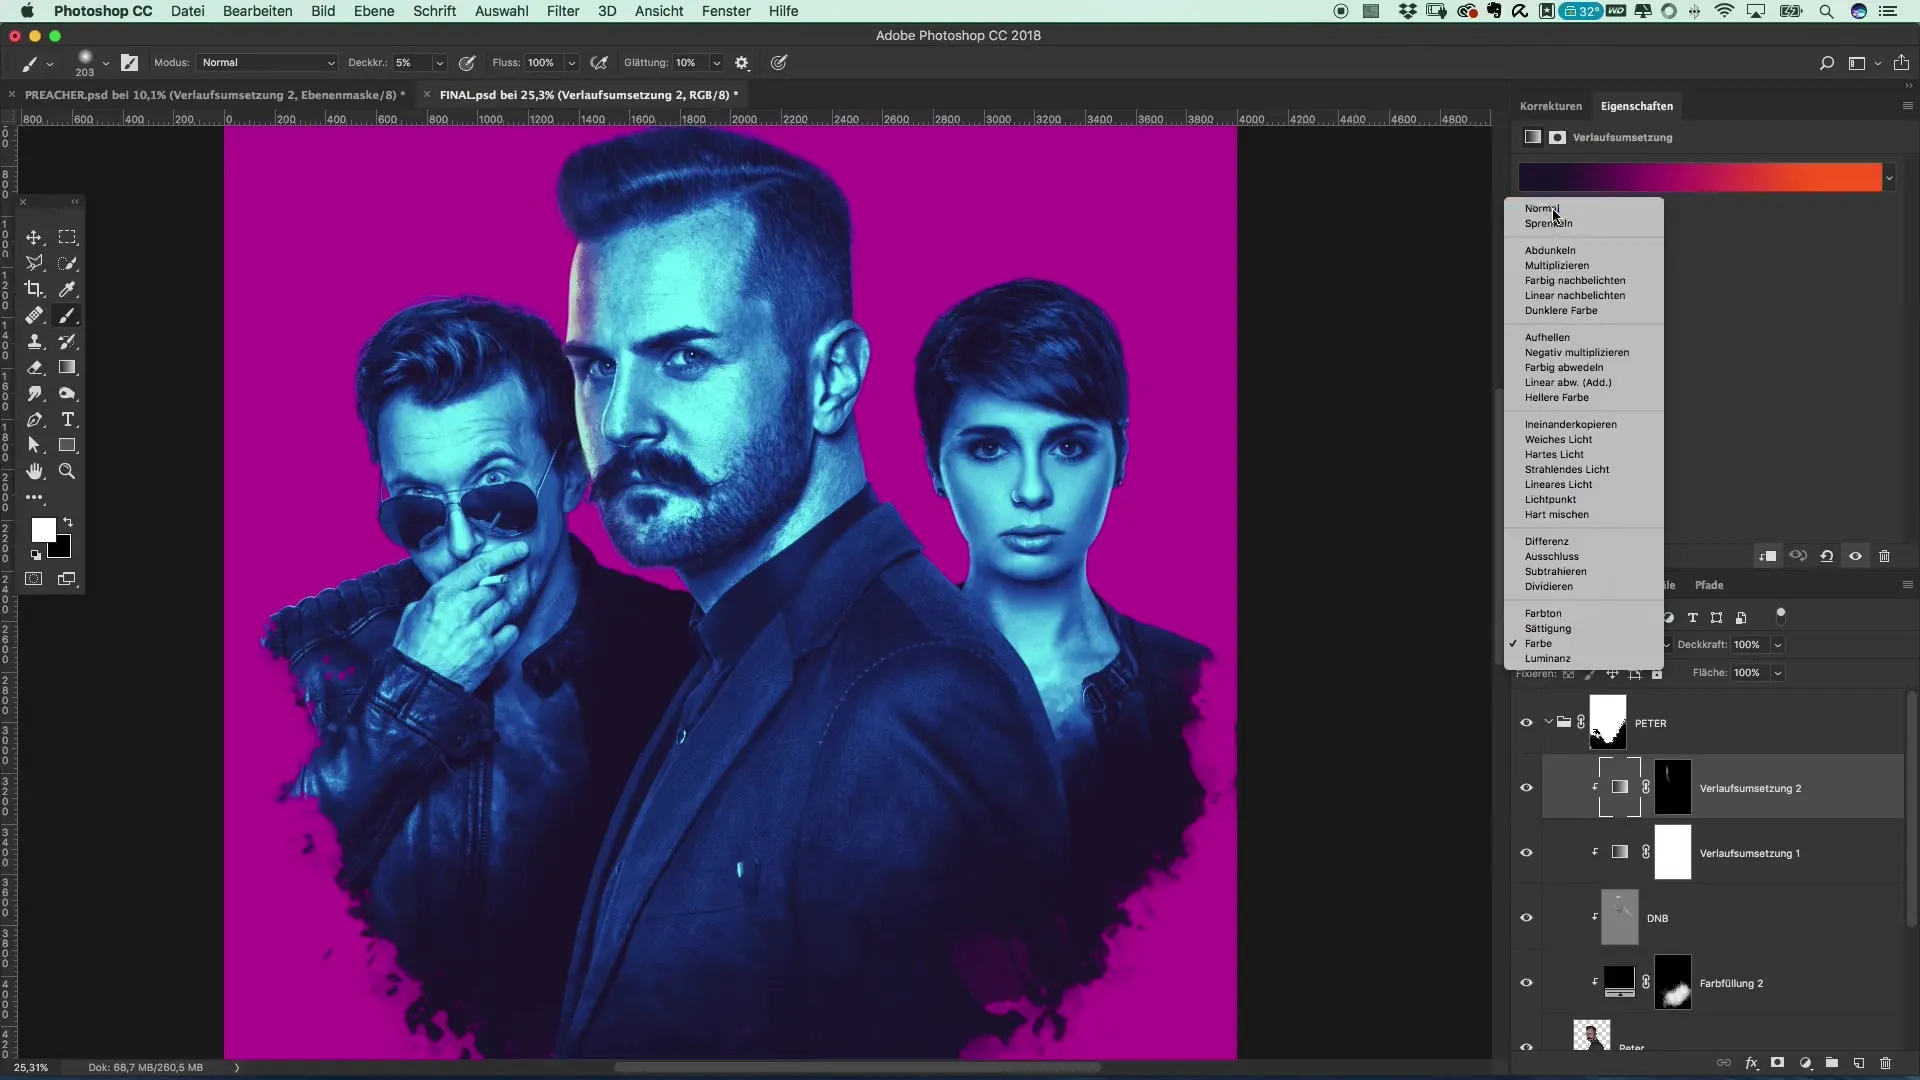Hide the PETER group layer

tap(1526, 723)
